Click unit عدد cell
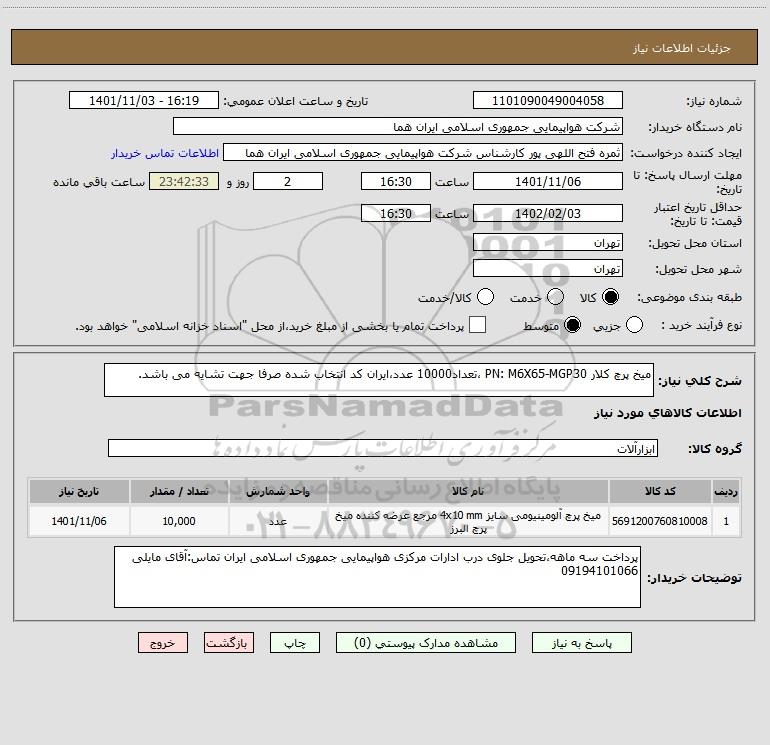770x745 pixels. [x=278, y=521]
